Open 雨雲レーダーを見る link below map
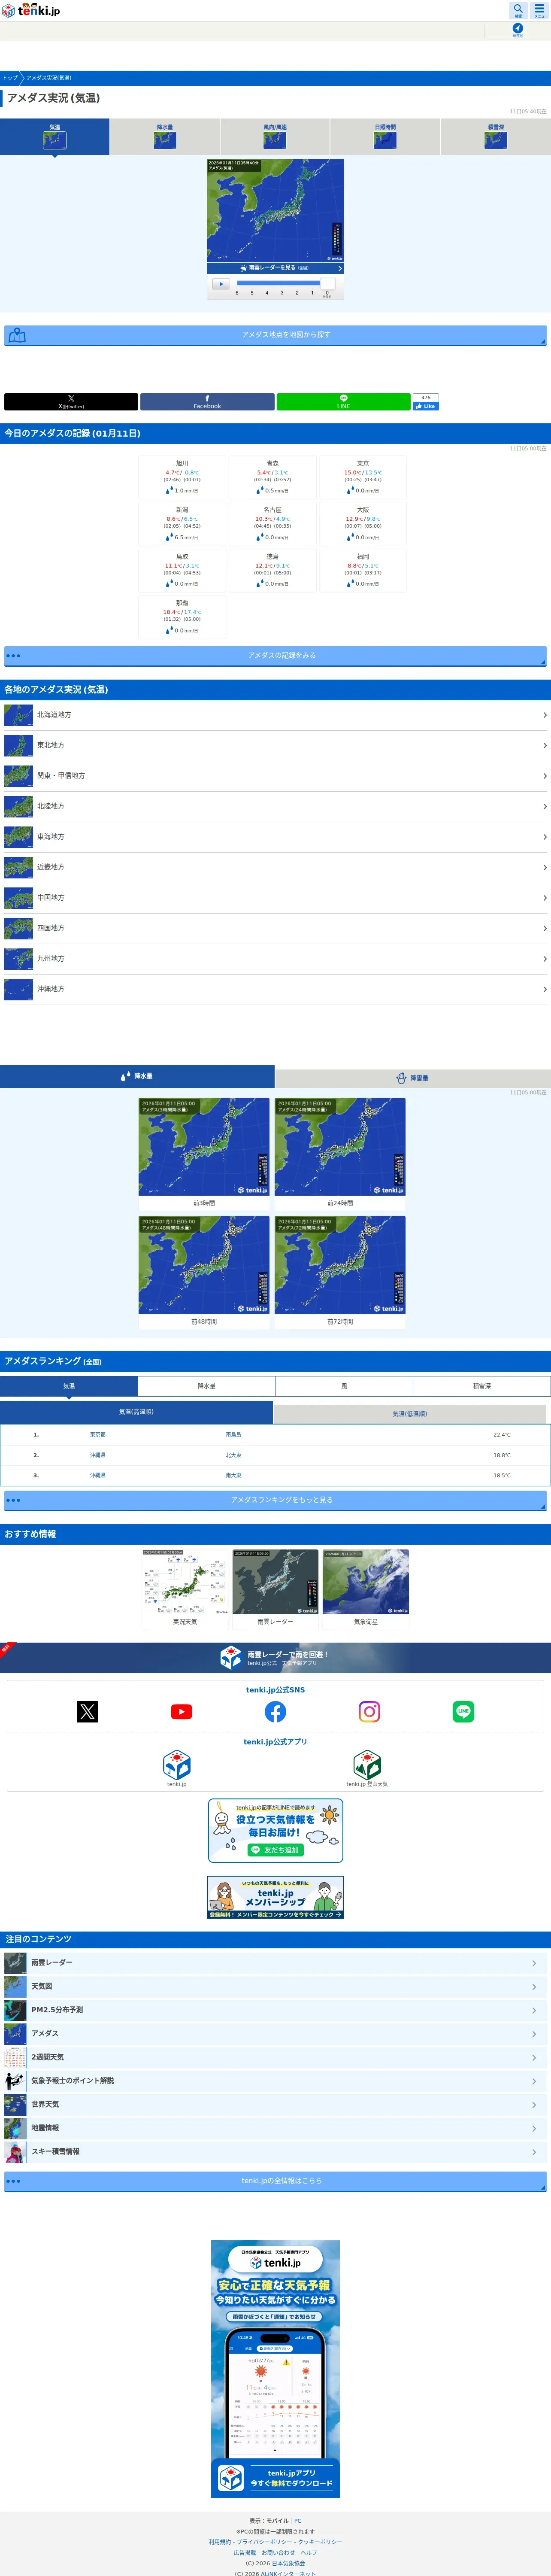 coord(275,268)
